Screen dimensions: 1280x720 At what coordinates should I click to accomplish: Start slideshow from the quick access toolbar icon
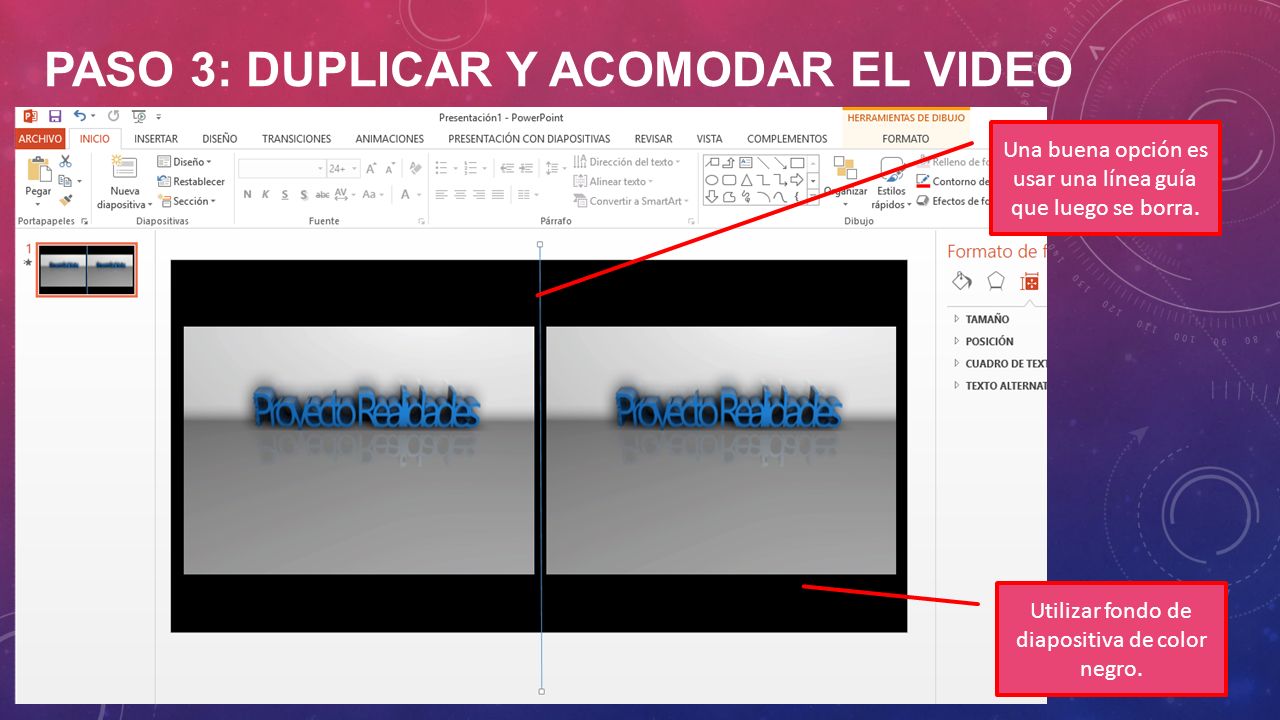(x=139, y=116)
